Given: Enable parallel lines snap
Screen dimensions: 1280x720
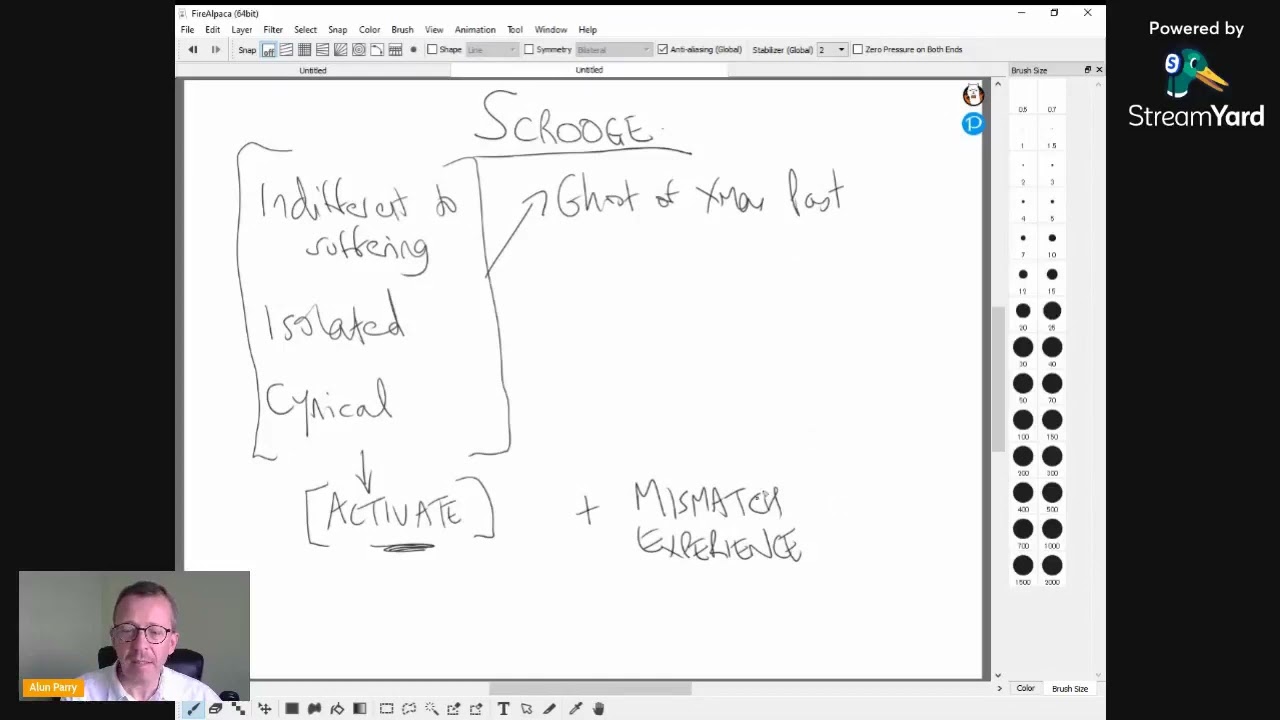Looking at the screenshot, I should (286, 50).
